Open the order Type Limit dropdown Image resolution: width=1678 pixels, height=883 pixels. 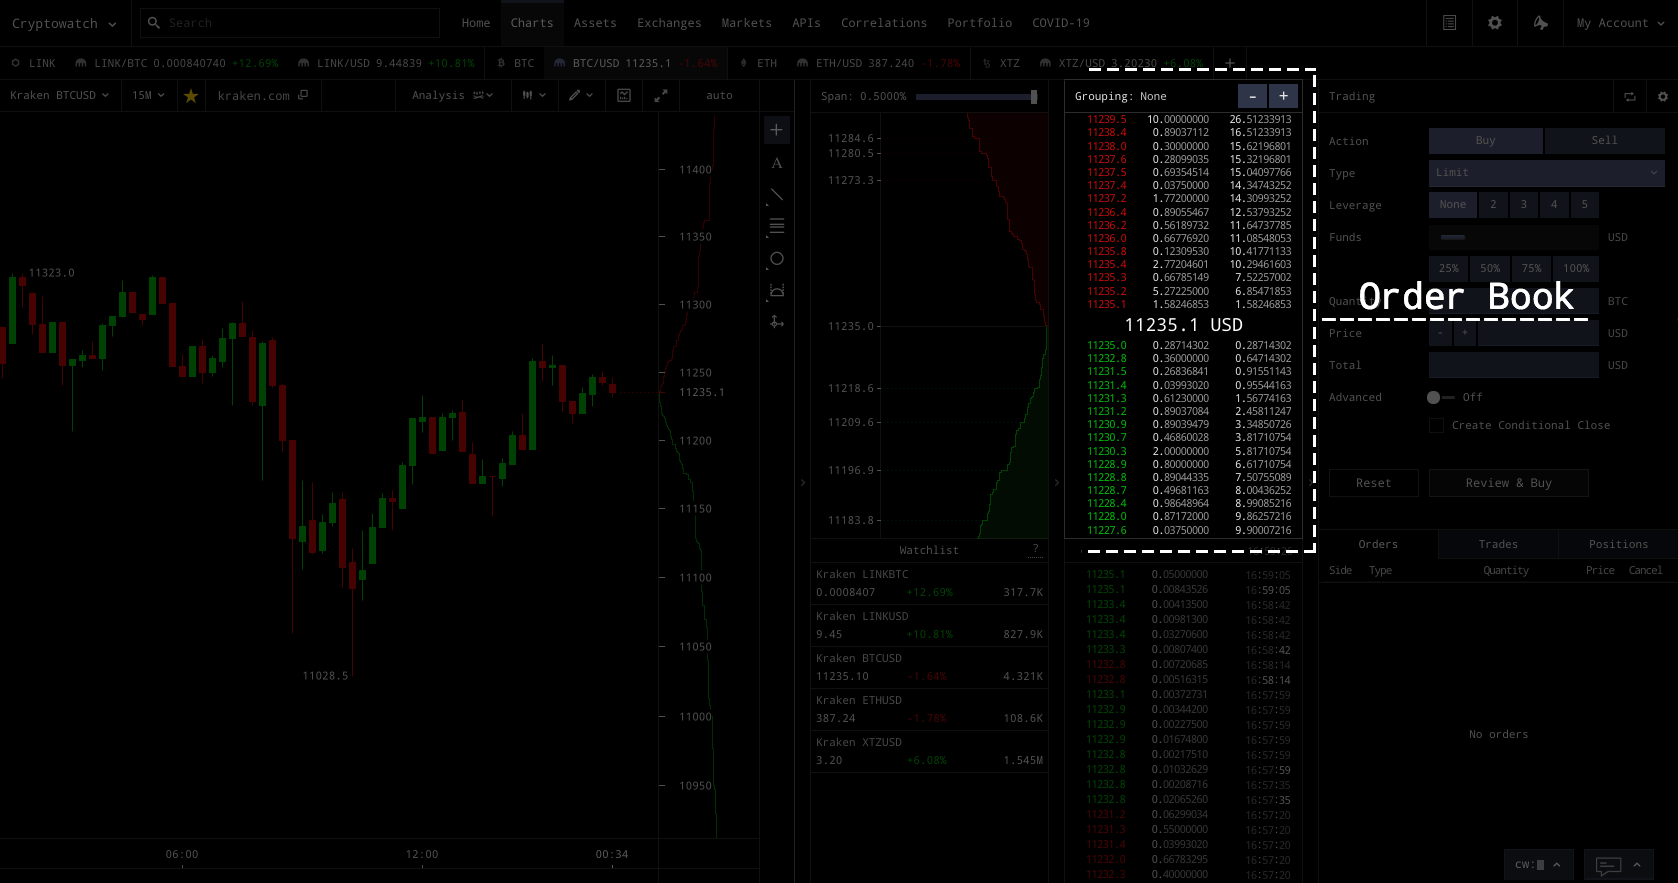pyautogui.click(x=1547, y=173)
